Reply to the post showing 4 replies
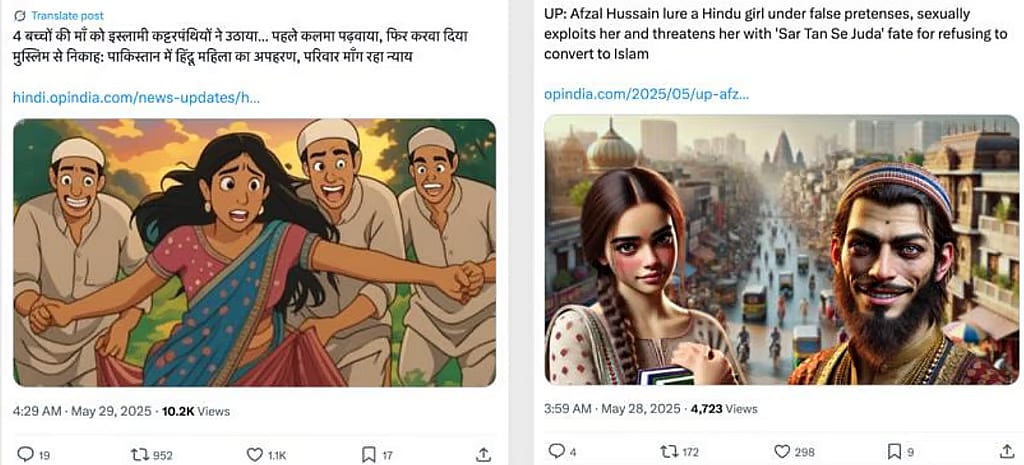 (x=557, y=451)
